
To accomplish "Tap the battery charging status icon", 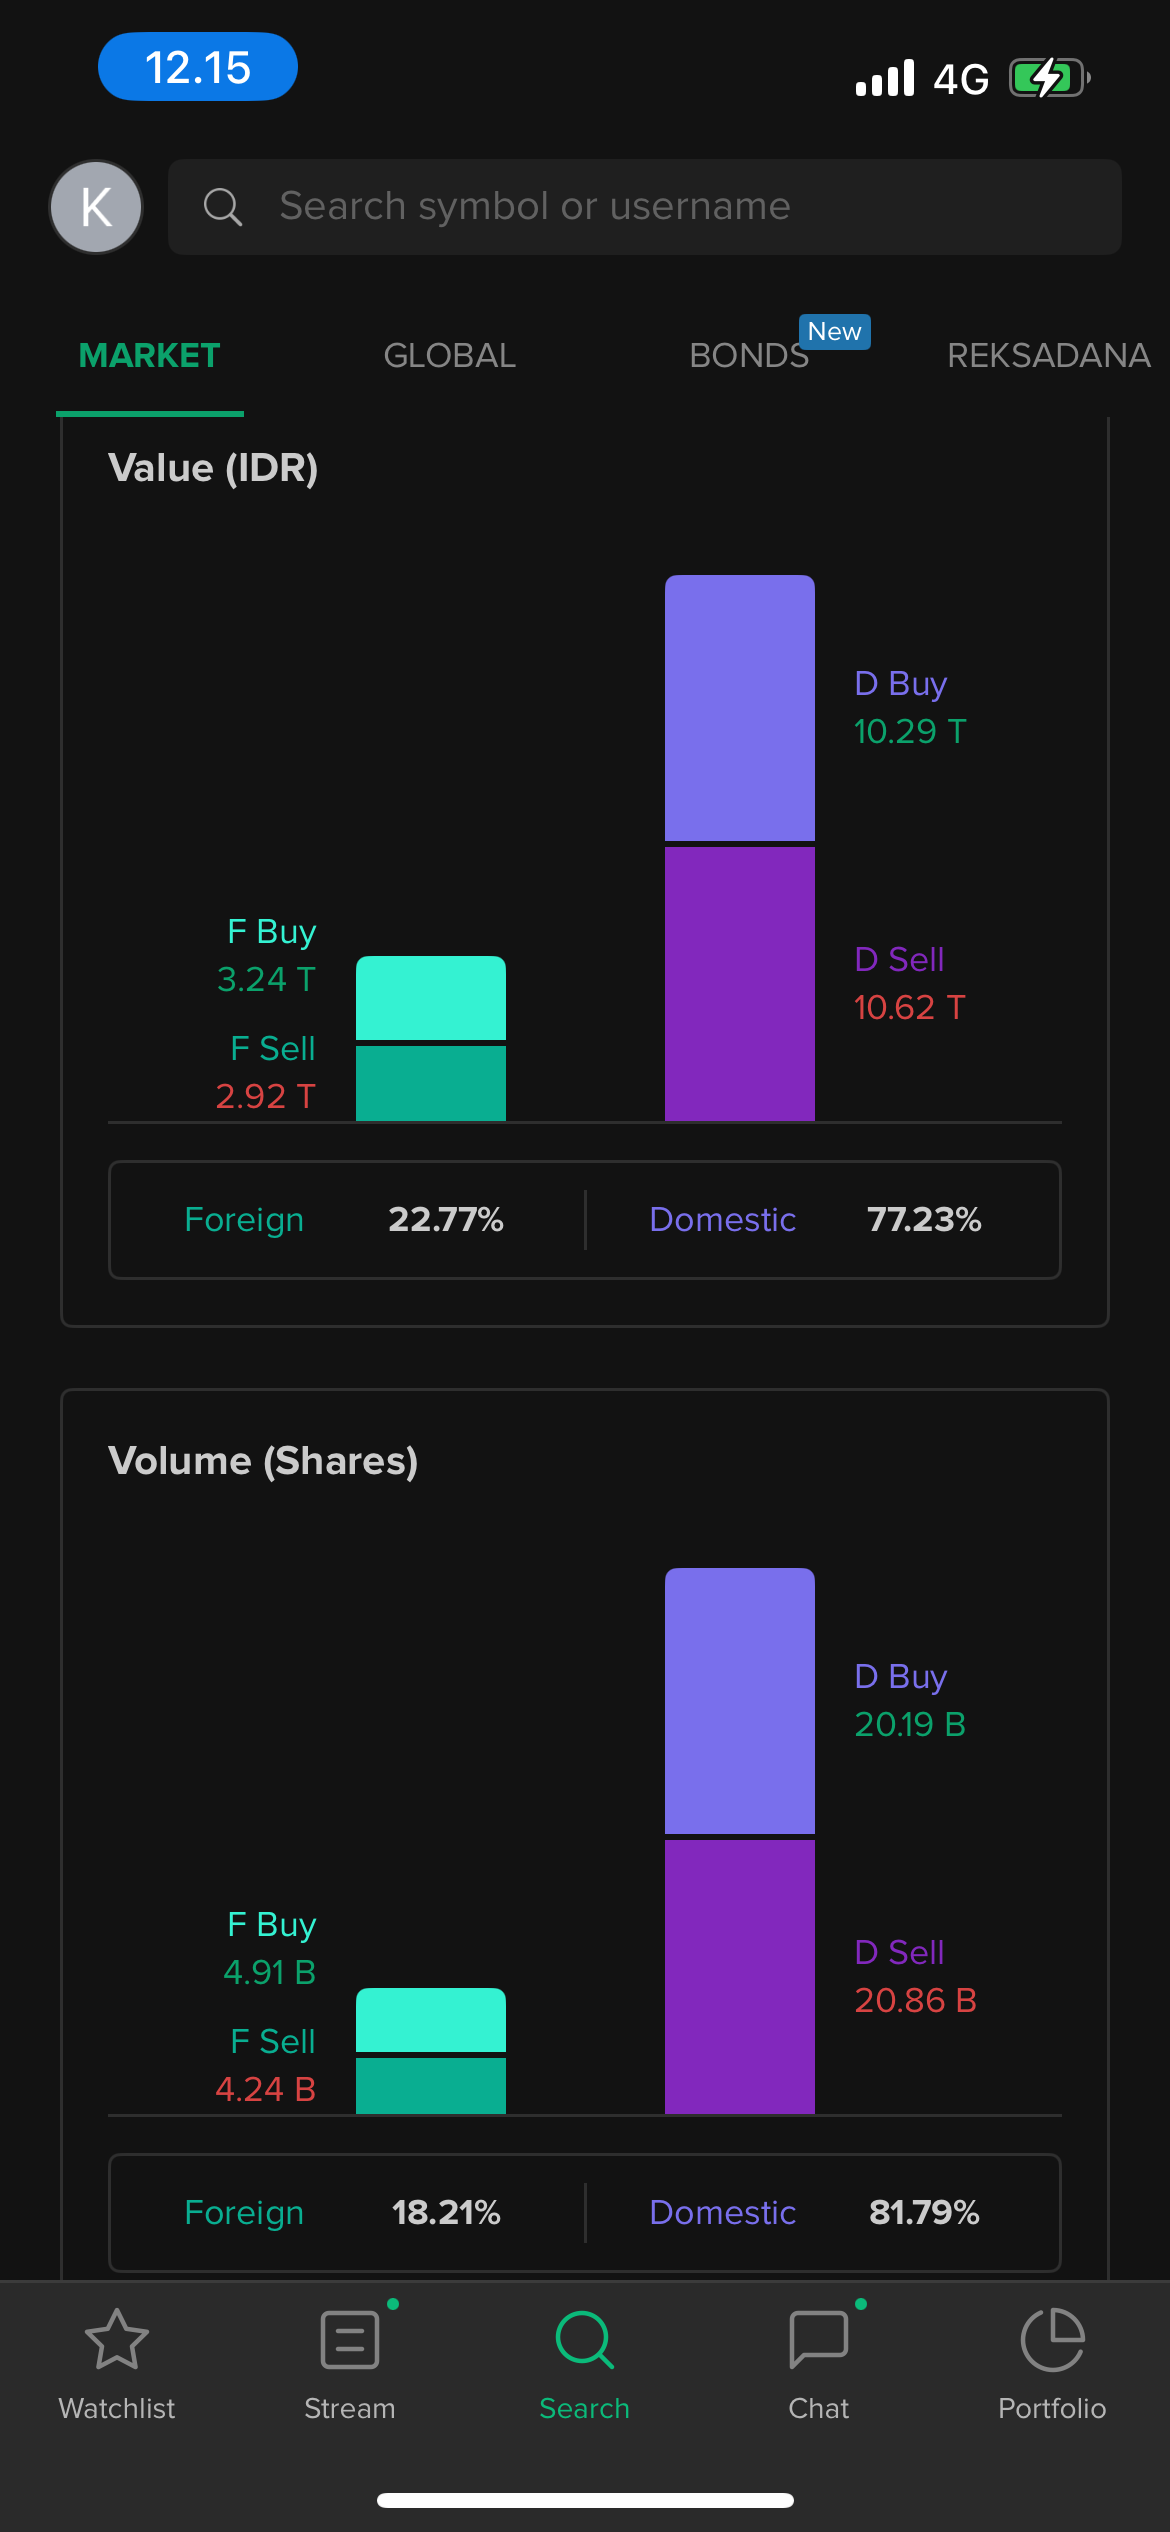I will pyautogui.click(x=1047, y=78).
